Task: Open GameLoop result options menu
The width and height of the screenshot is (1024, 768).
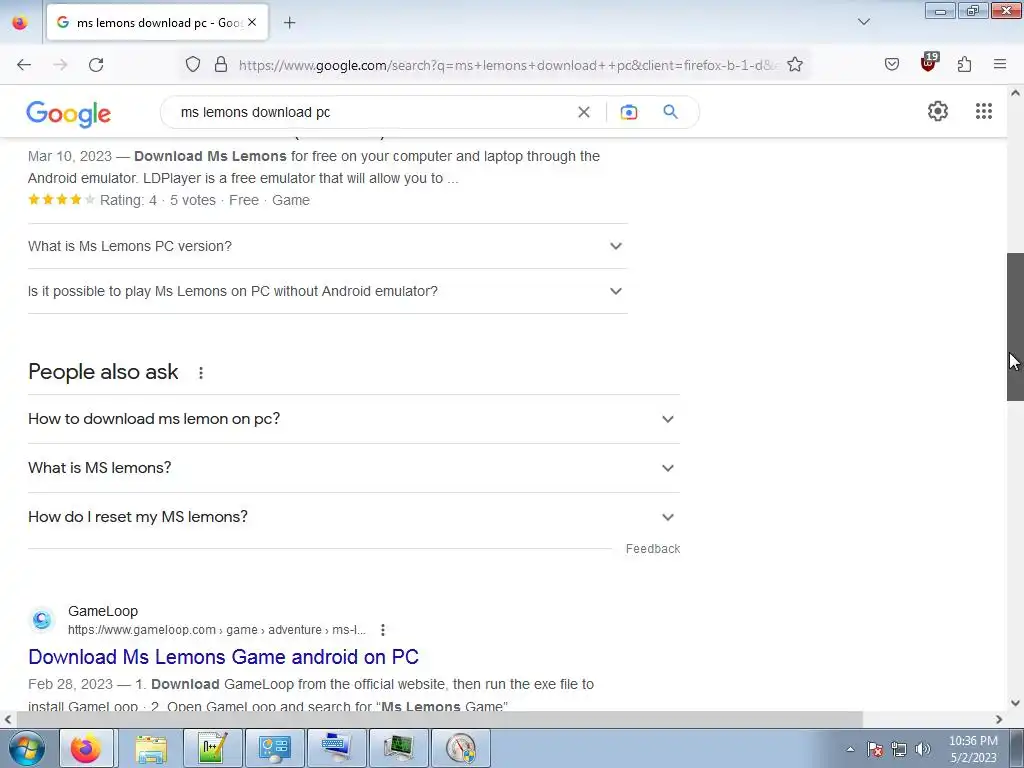Action: [x=383, y=630]
